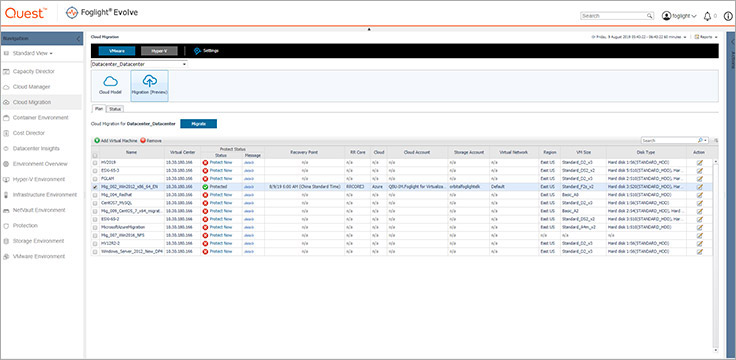Click Protect Now link for FGLAM row
736x360 pixels.
click(221, 178)
